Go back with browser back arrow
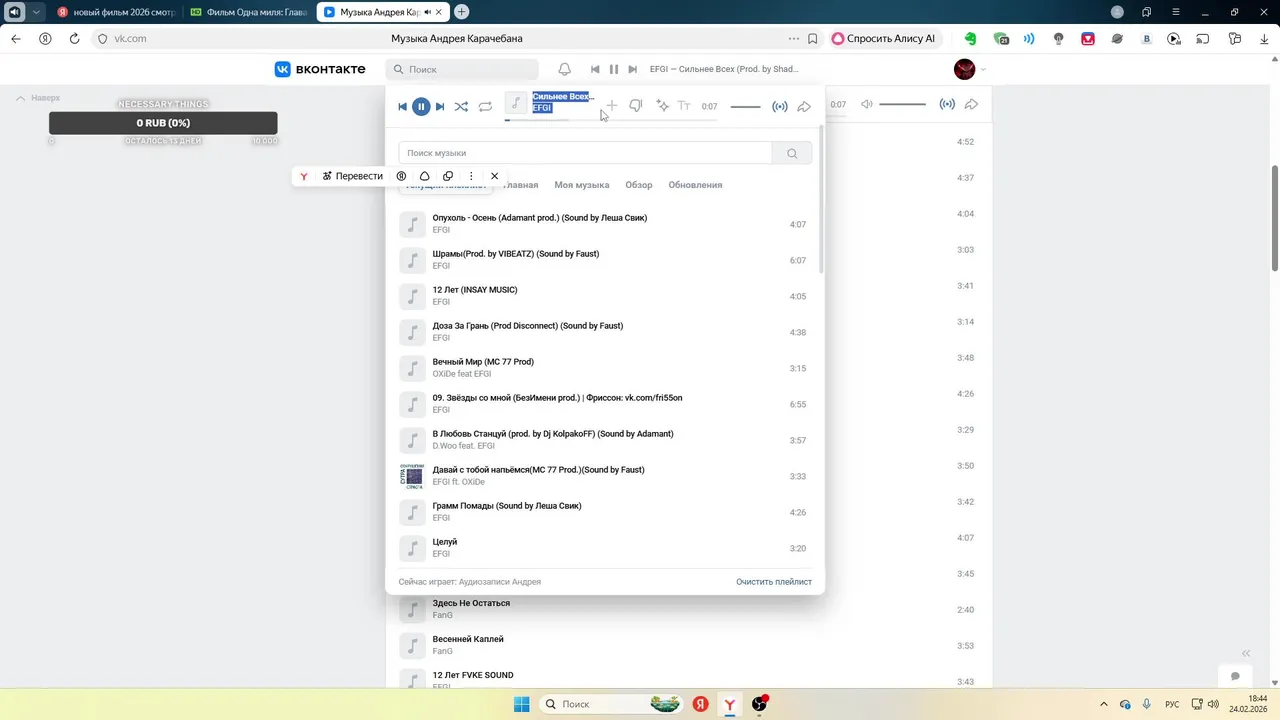 (x=16, y=39)
